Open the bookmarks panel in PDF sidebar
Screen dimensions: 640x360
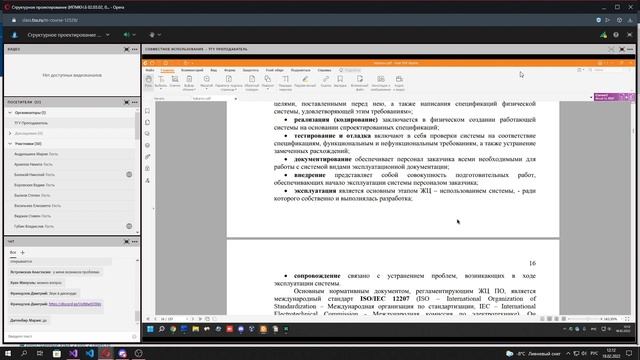[x=147, y=111]
